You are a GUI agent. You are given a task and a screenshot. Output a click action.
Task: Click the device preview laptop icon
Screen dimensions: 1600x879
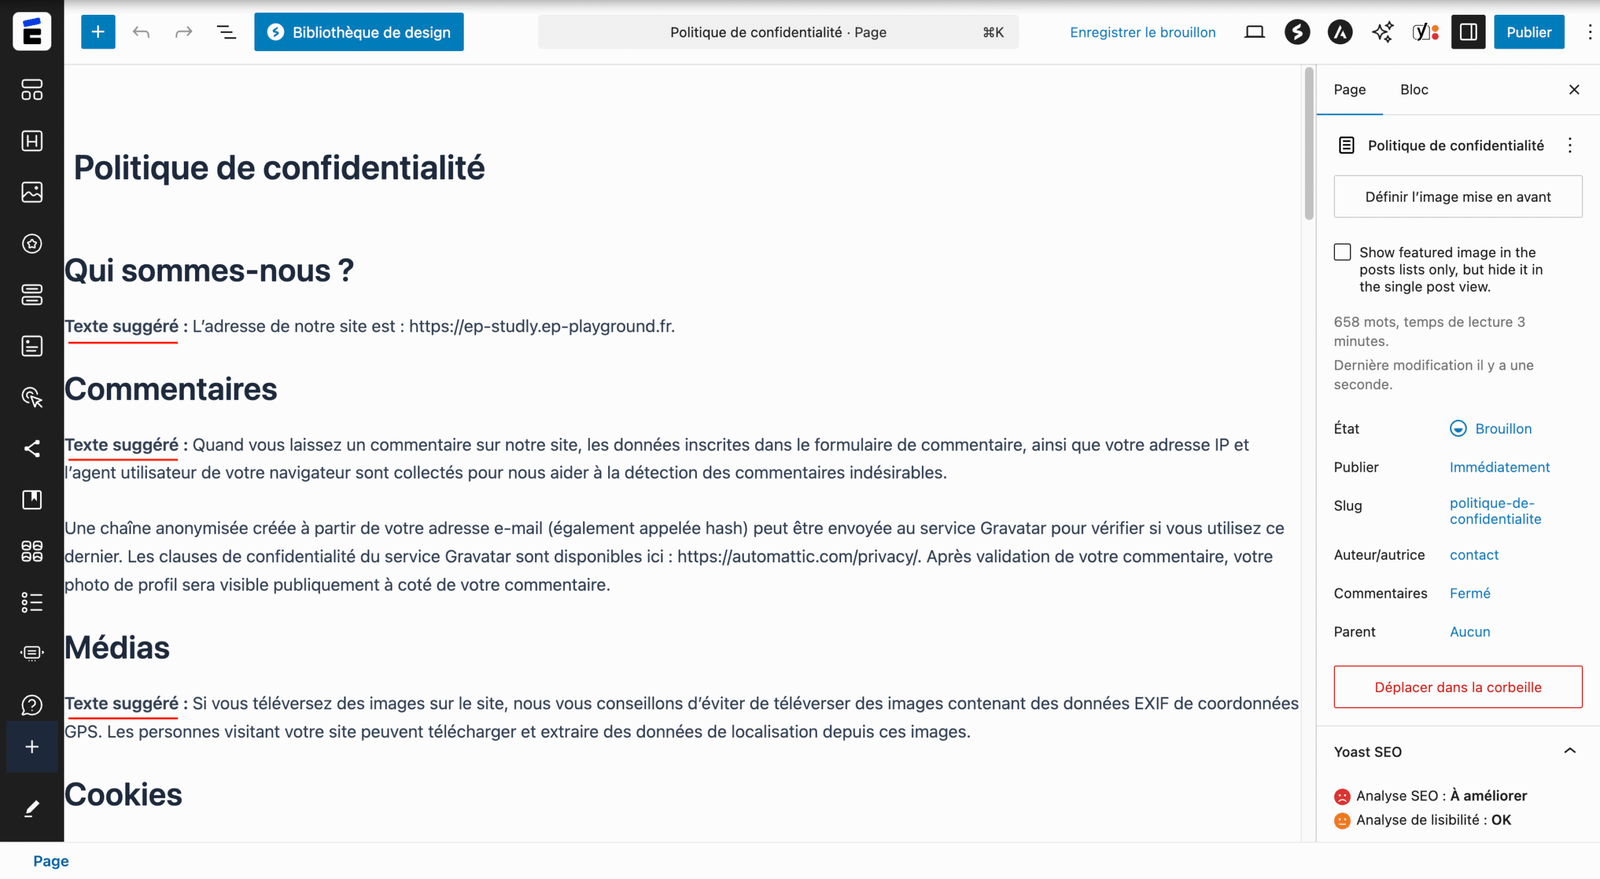(1254, 32)
